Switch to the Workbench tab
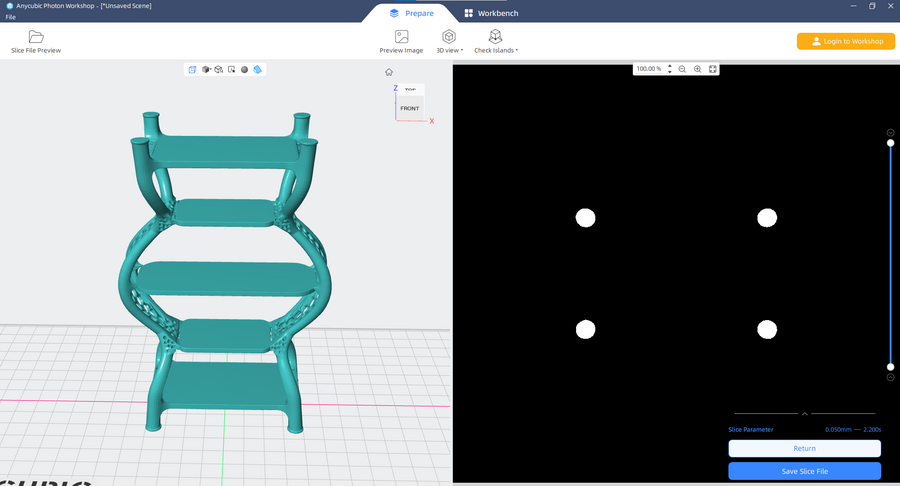 click(x=489, y=13)
